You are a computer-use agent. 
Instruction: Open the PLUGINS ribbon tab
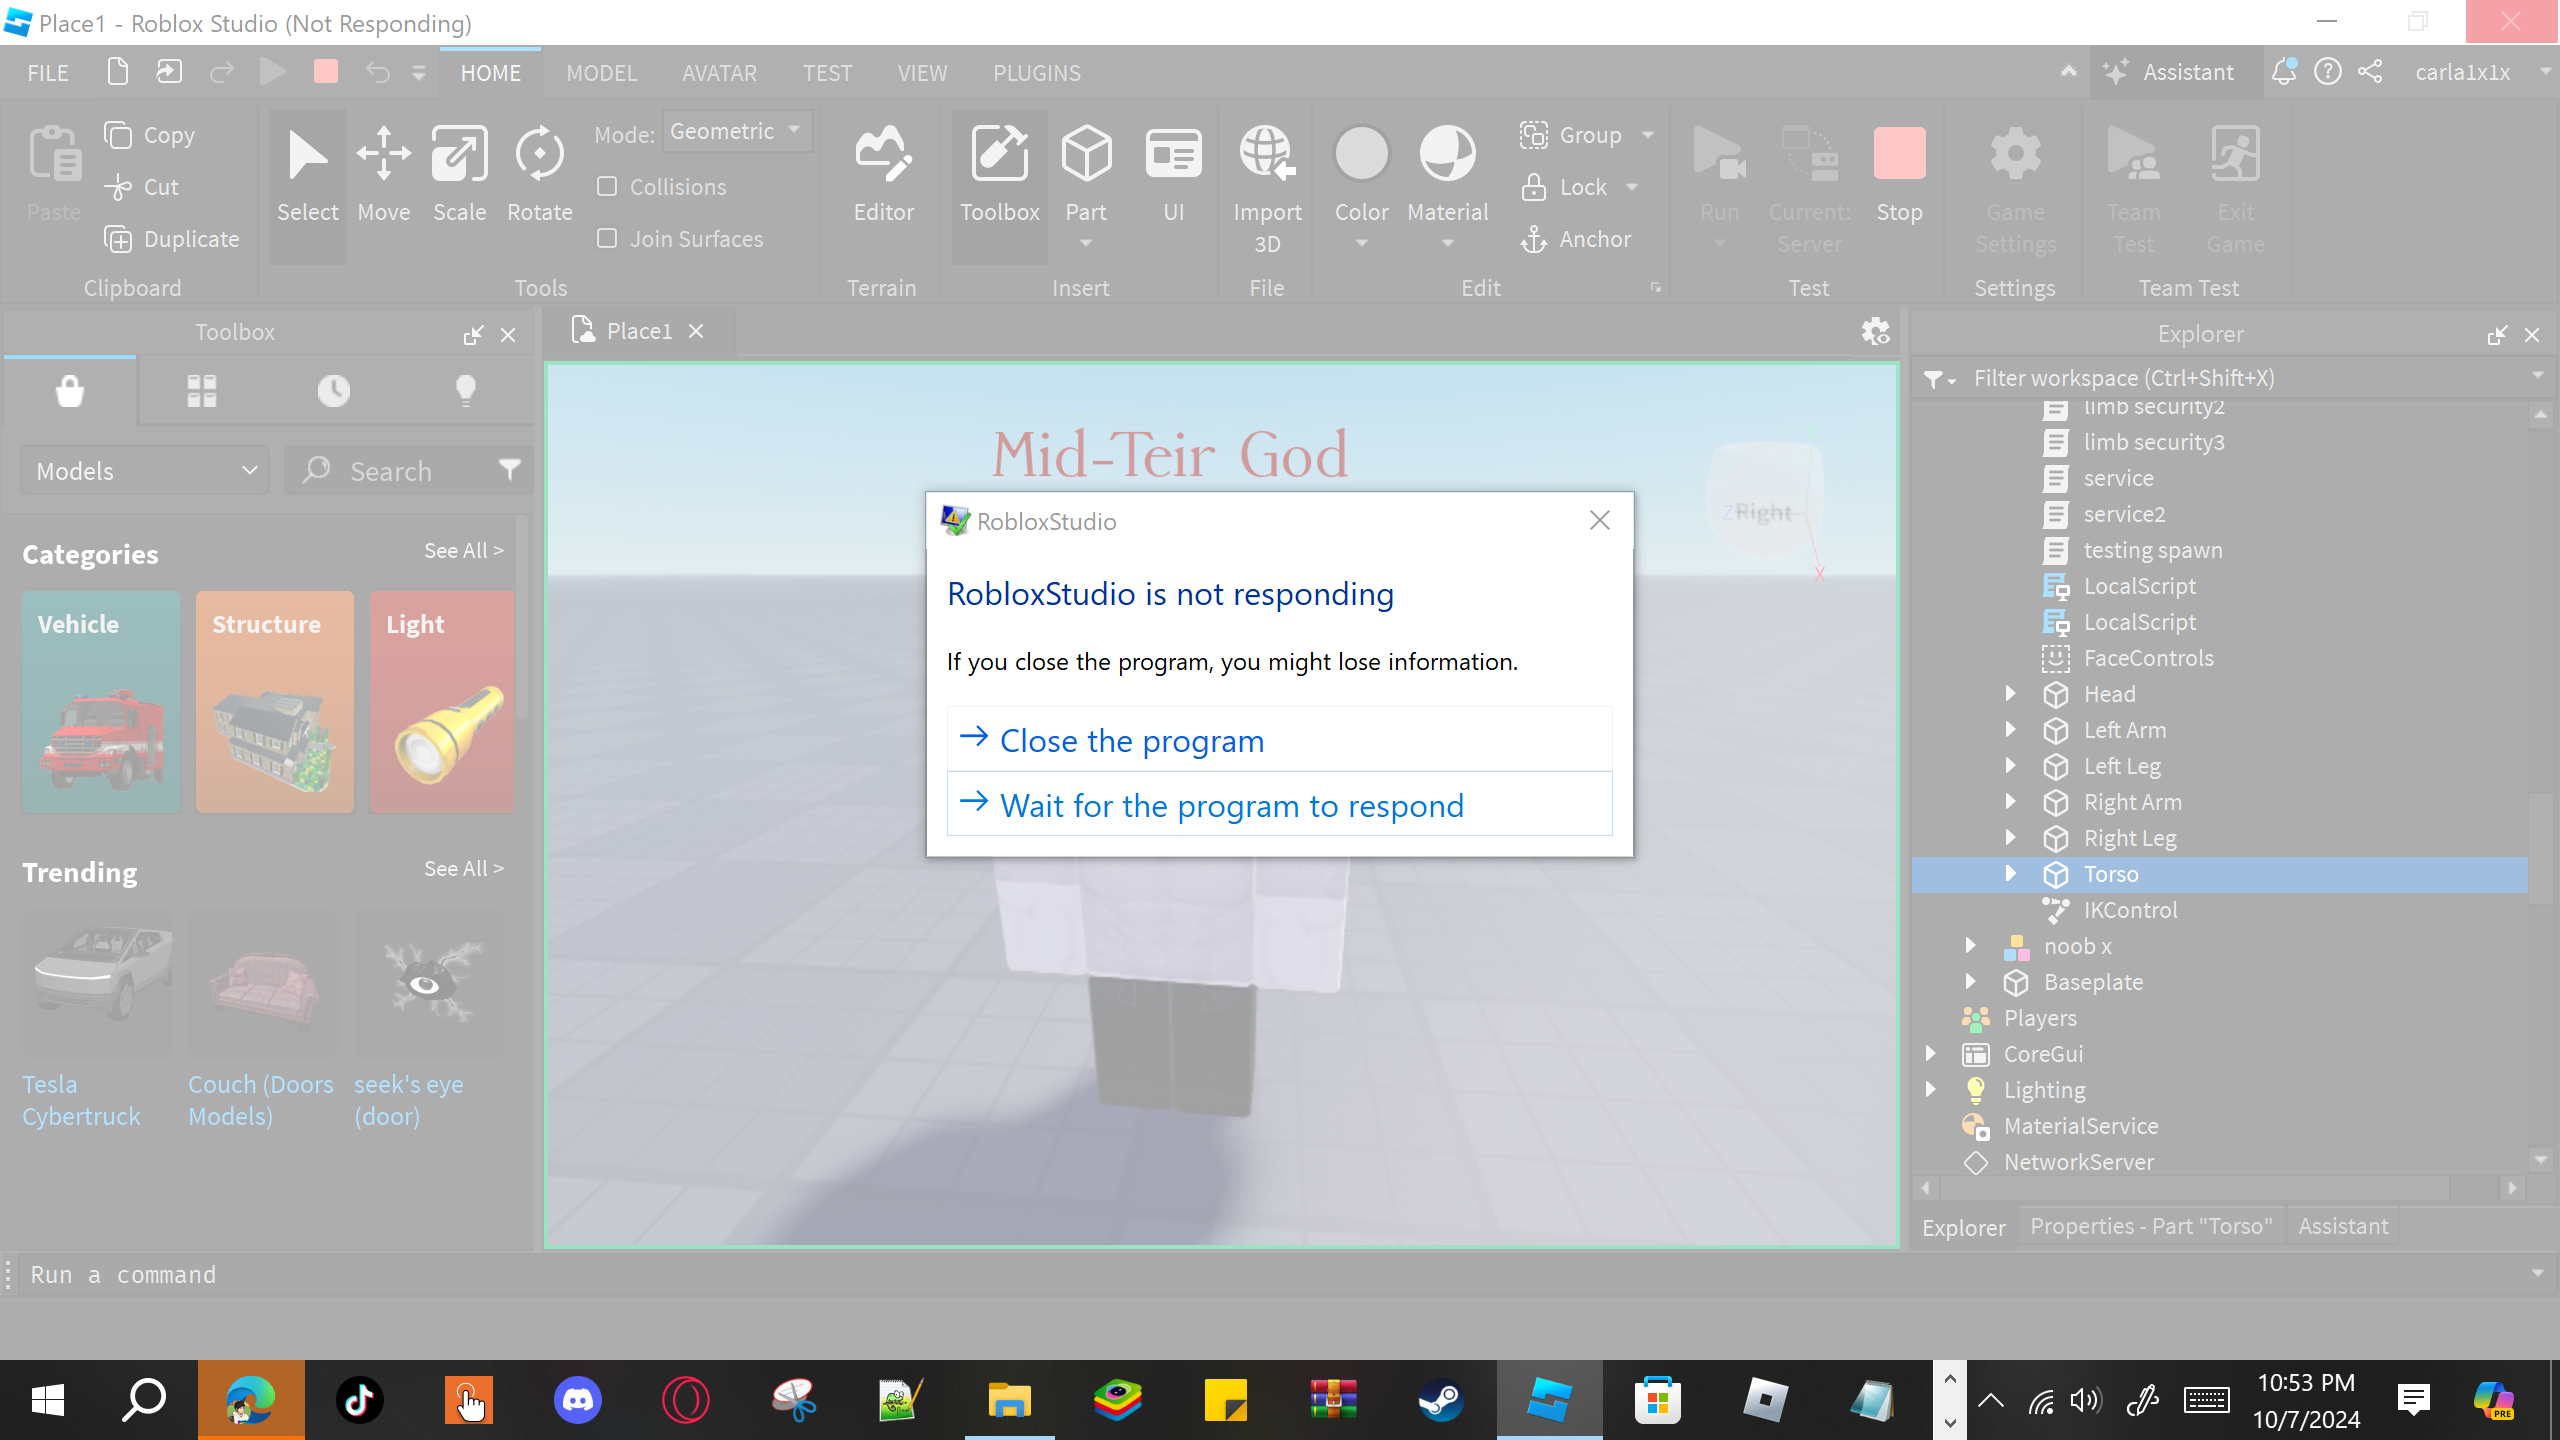(x=1036, y=73)
